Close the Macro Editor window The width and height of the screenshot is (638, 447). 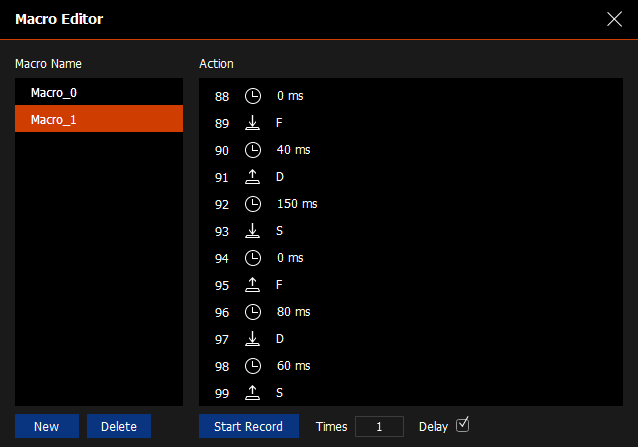pyautogui.click(x=614, y=19)
